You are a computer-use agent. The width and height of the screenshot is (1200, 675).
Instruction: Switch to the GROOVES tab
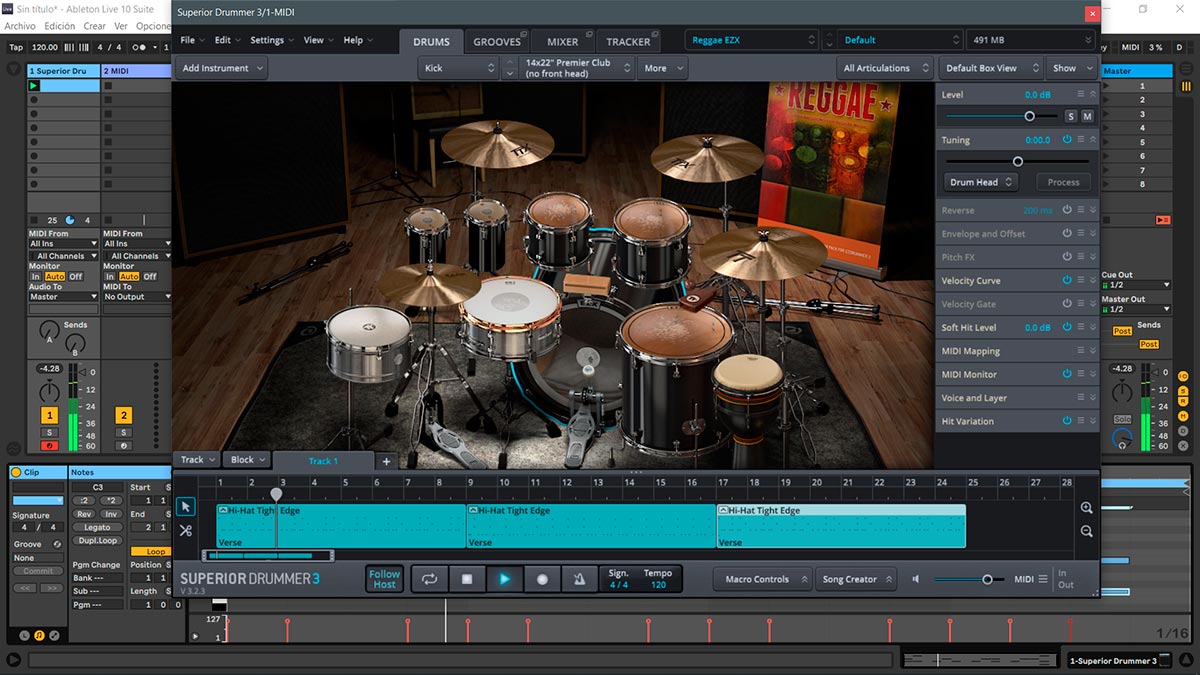(497, 42)
